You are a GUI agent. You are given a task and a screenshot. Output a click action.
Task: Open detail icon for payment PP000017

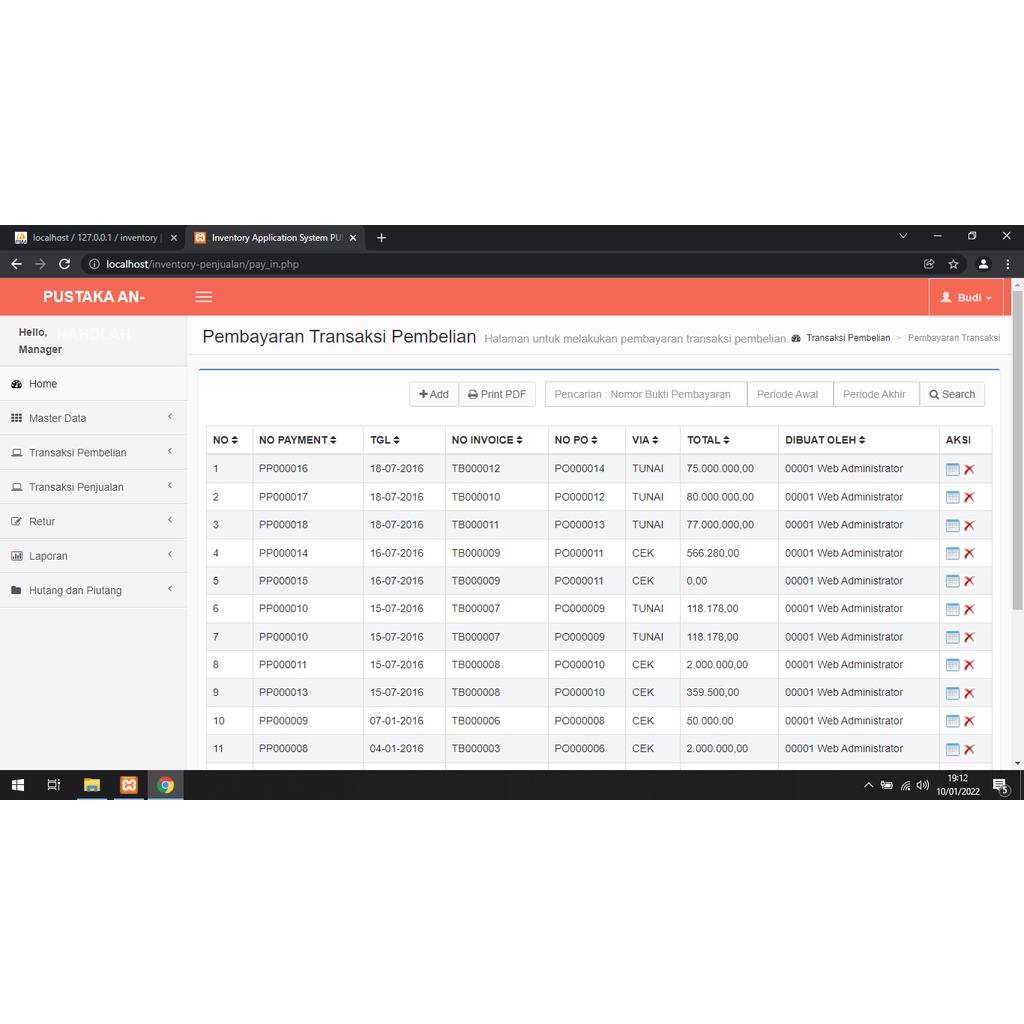[952, 497]
